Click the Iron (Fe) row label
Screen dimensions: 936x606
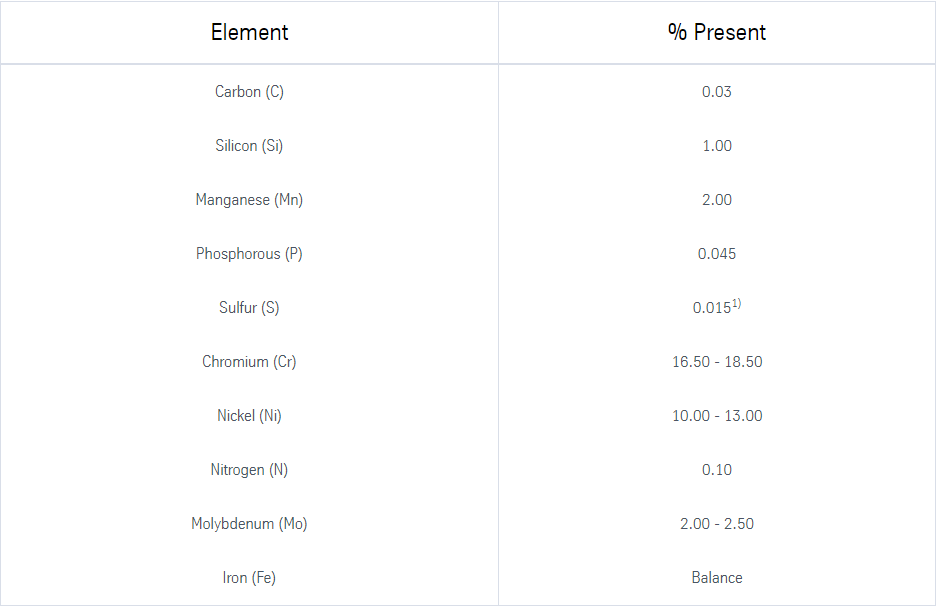pyautogui.click(x=249, y=578)
